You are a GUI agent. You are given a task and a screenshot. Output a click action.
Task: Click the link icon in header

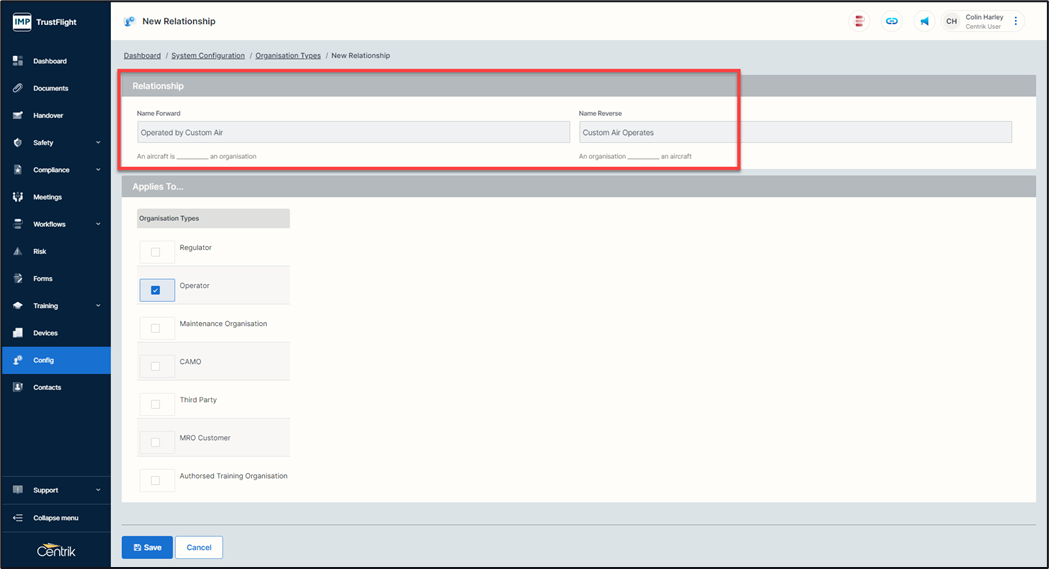click(x=891, y=21)
